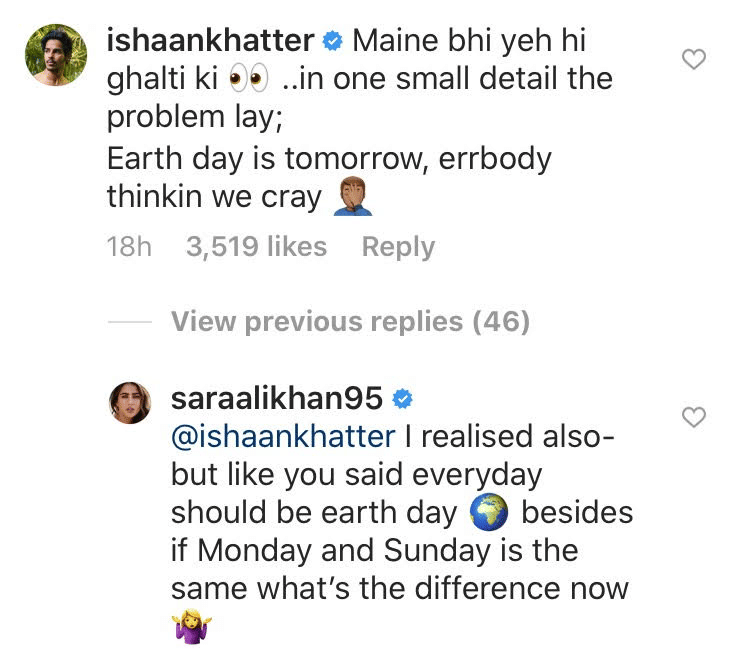Open the saraalikhan95 username link
Screen dimensions: 750x659
click(277, 398)
